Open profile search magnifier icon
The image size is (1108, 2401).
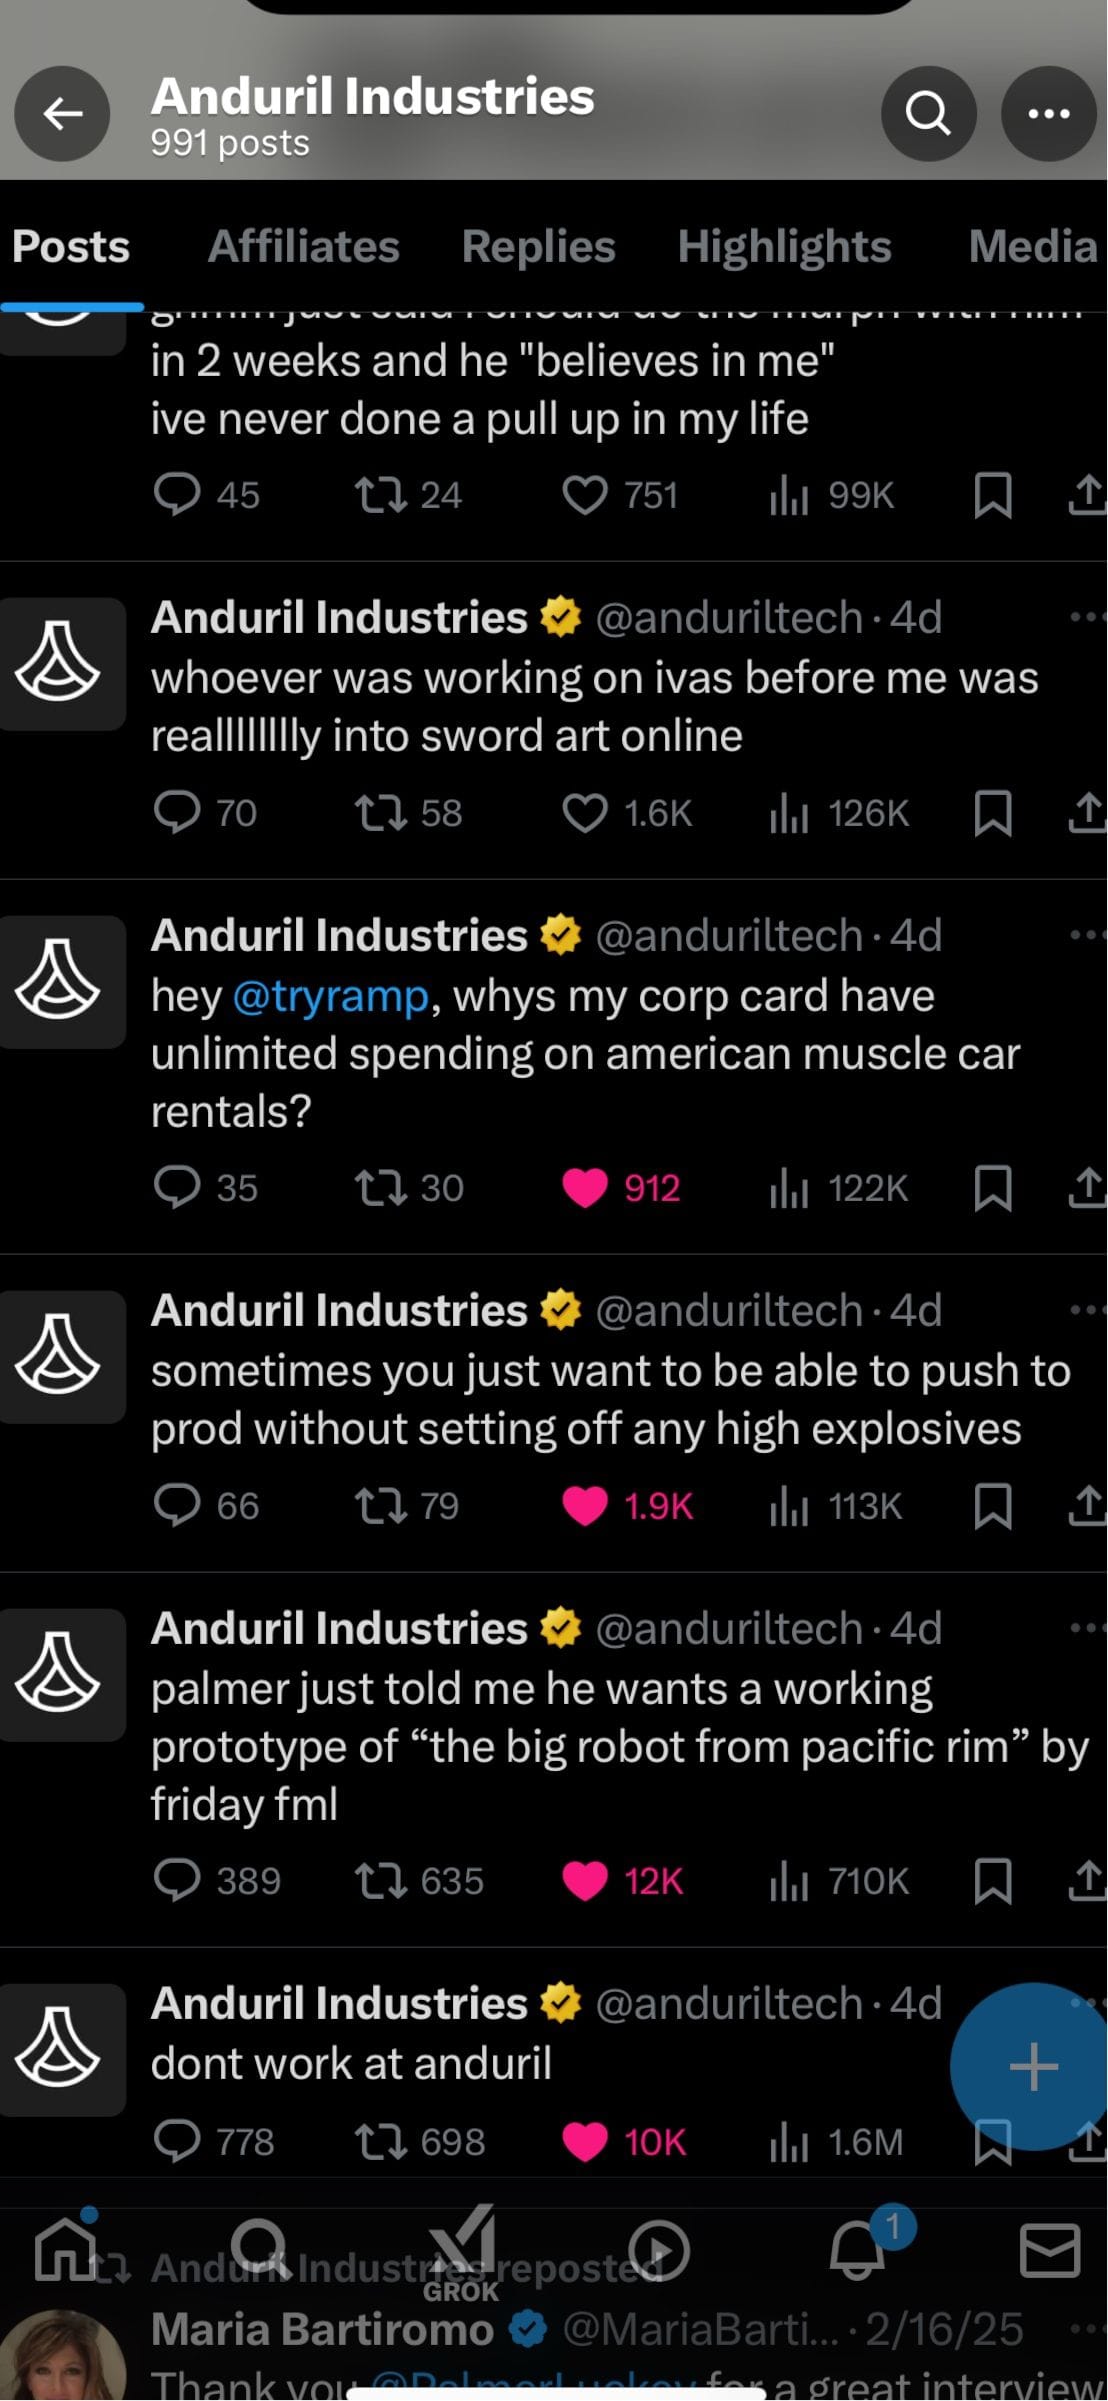pos(928,113)
